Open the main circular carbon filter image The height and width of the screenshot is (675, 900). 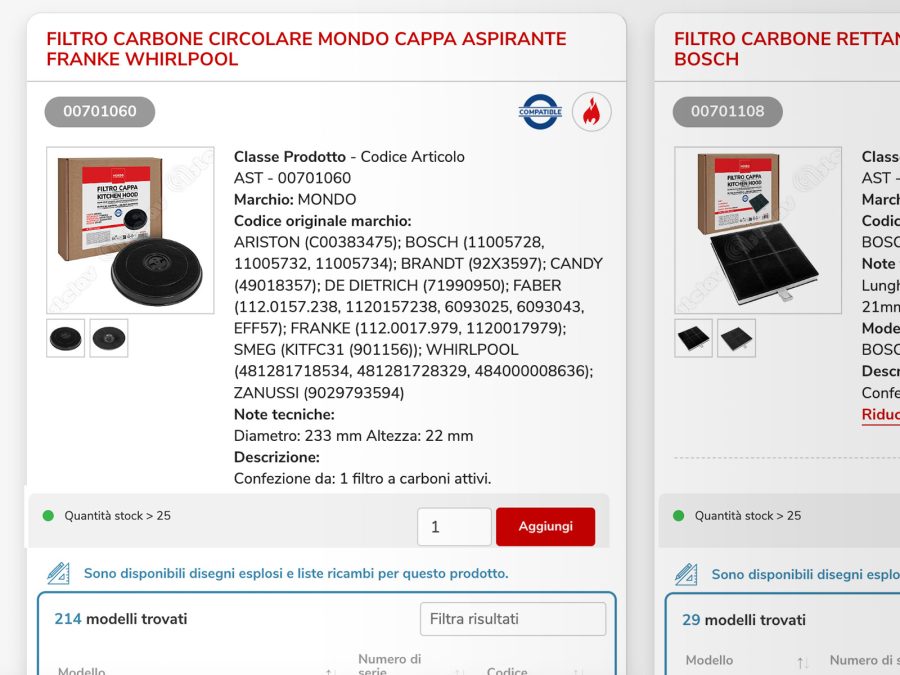(130, 230)
